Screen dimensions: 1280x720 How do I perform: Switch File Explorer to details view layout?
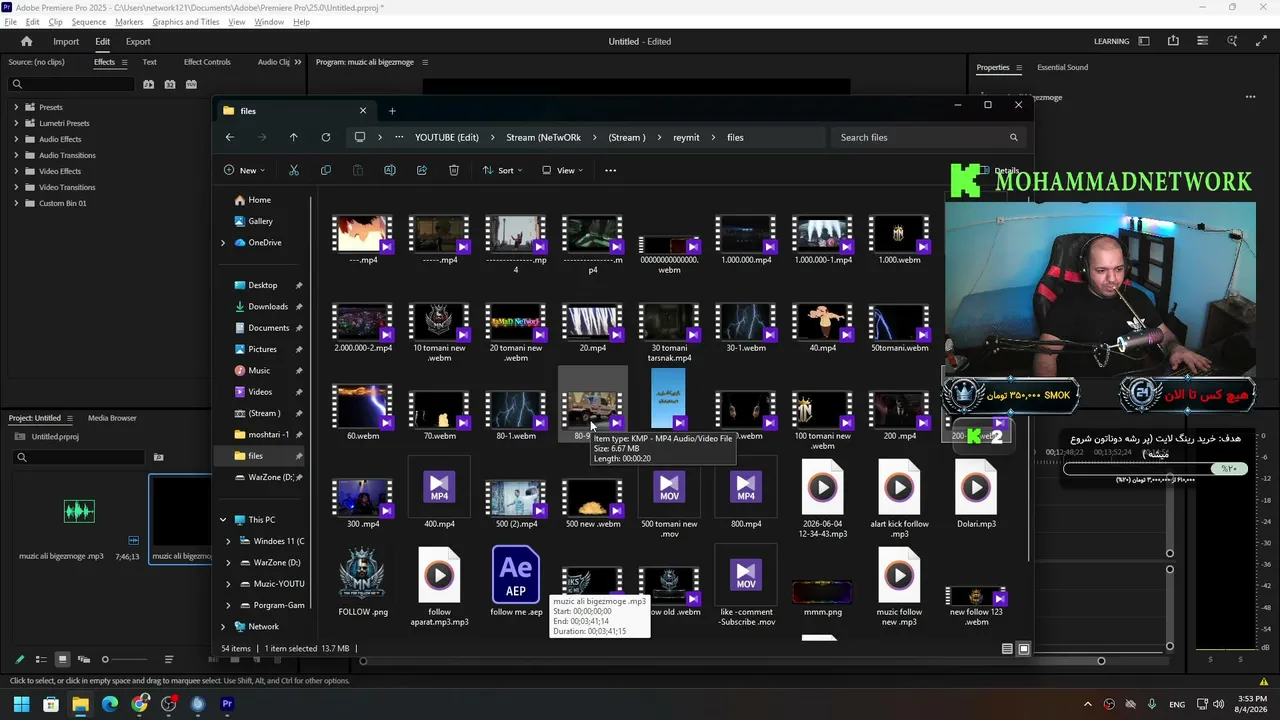[1007, 649]
